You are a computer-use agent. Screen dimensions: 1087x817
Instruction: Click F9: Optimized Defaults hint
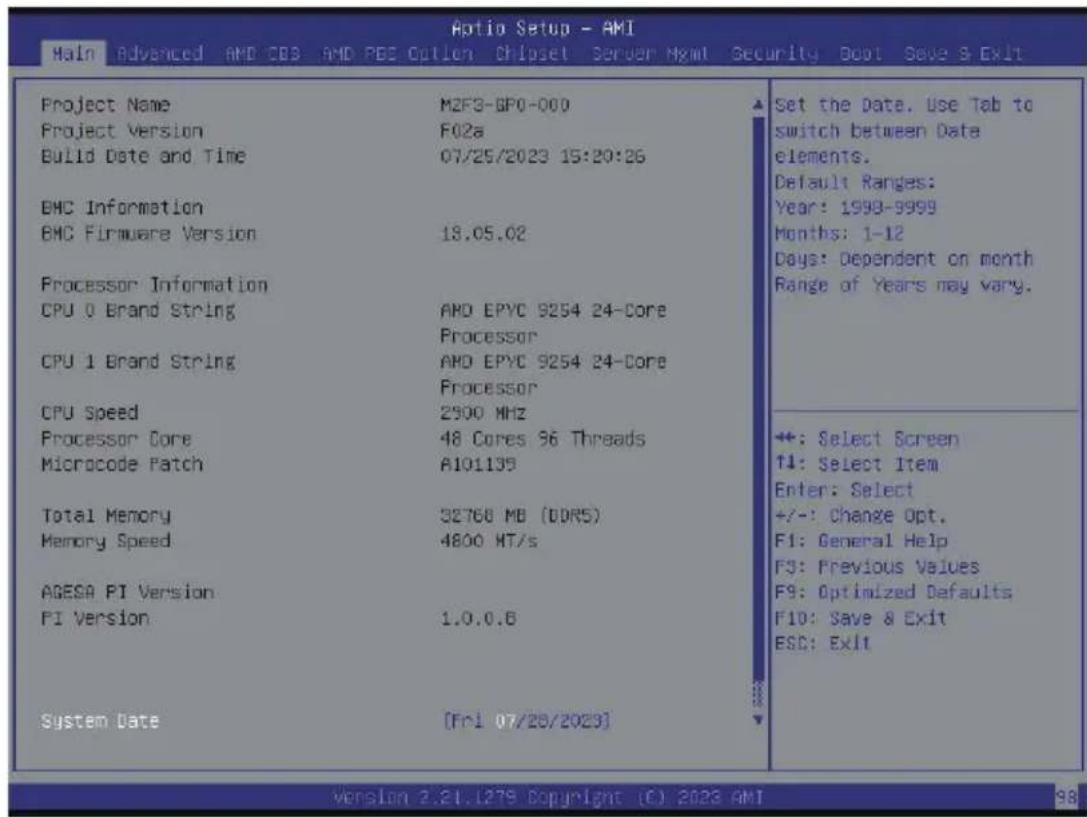point(894,592)
